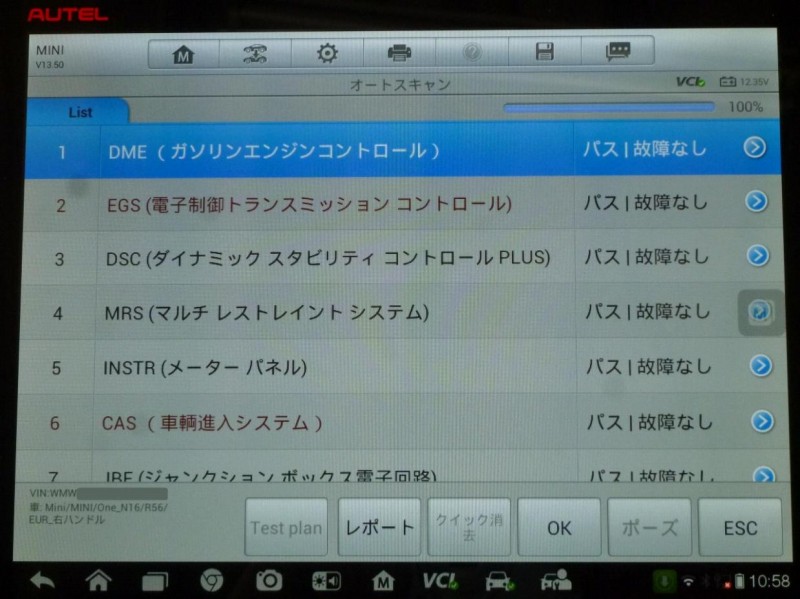Open details arrow for DSC row
Viewport: 800px width, 599px height.
(x=758, y=256)
